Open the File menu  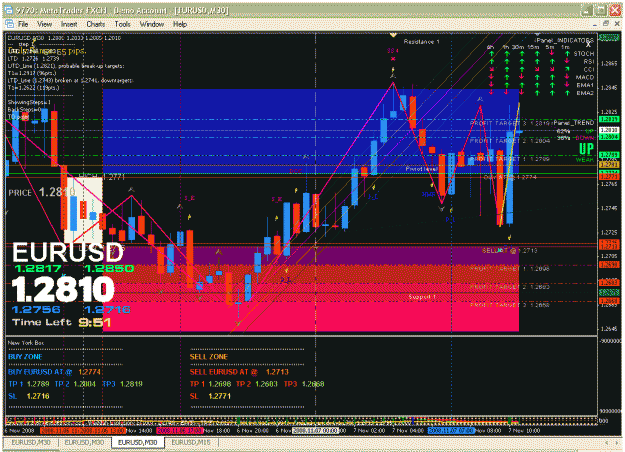[x=23, y=24]
